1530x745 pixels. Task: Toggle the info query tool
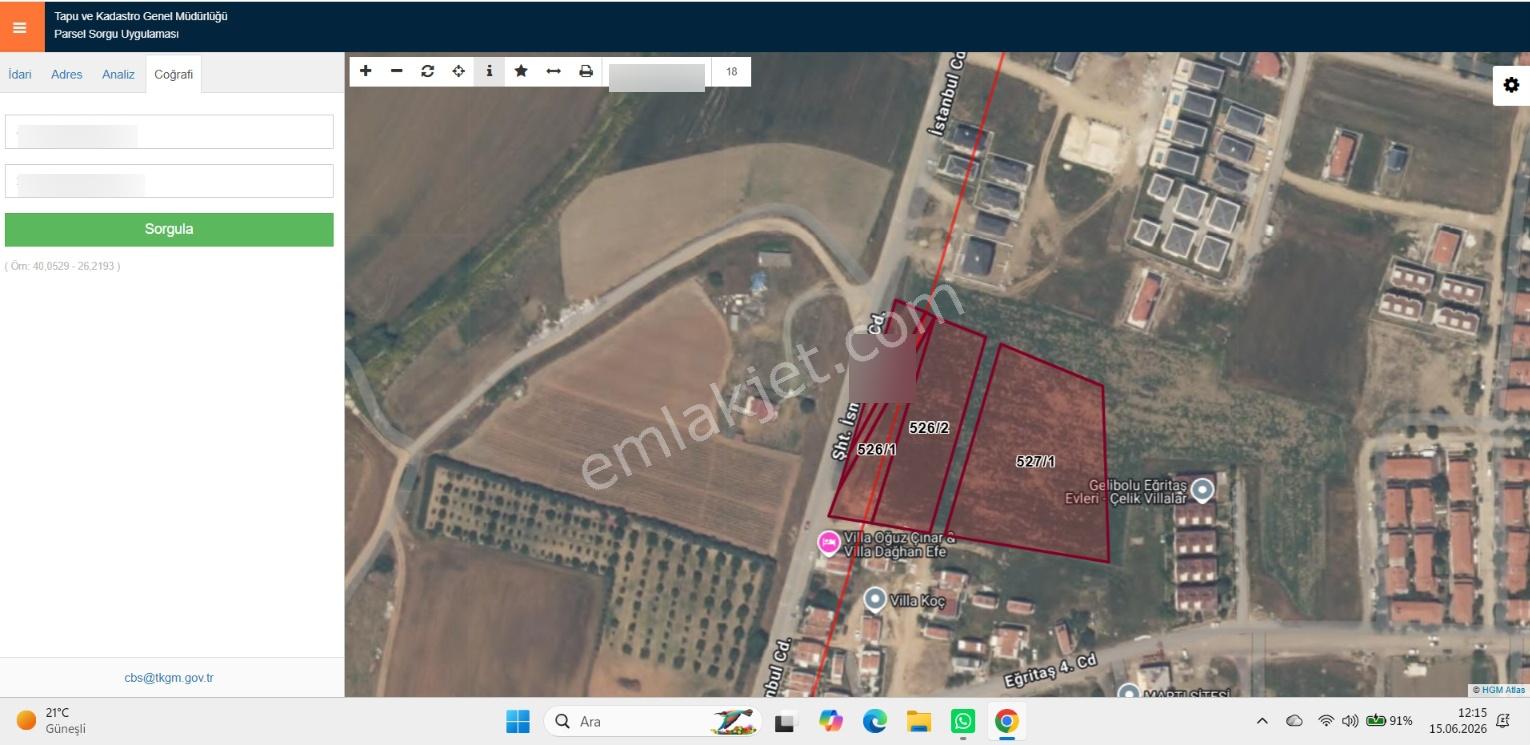pos(489,71)
